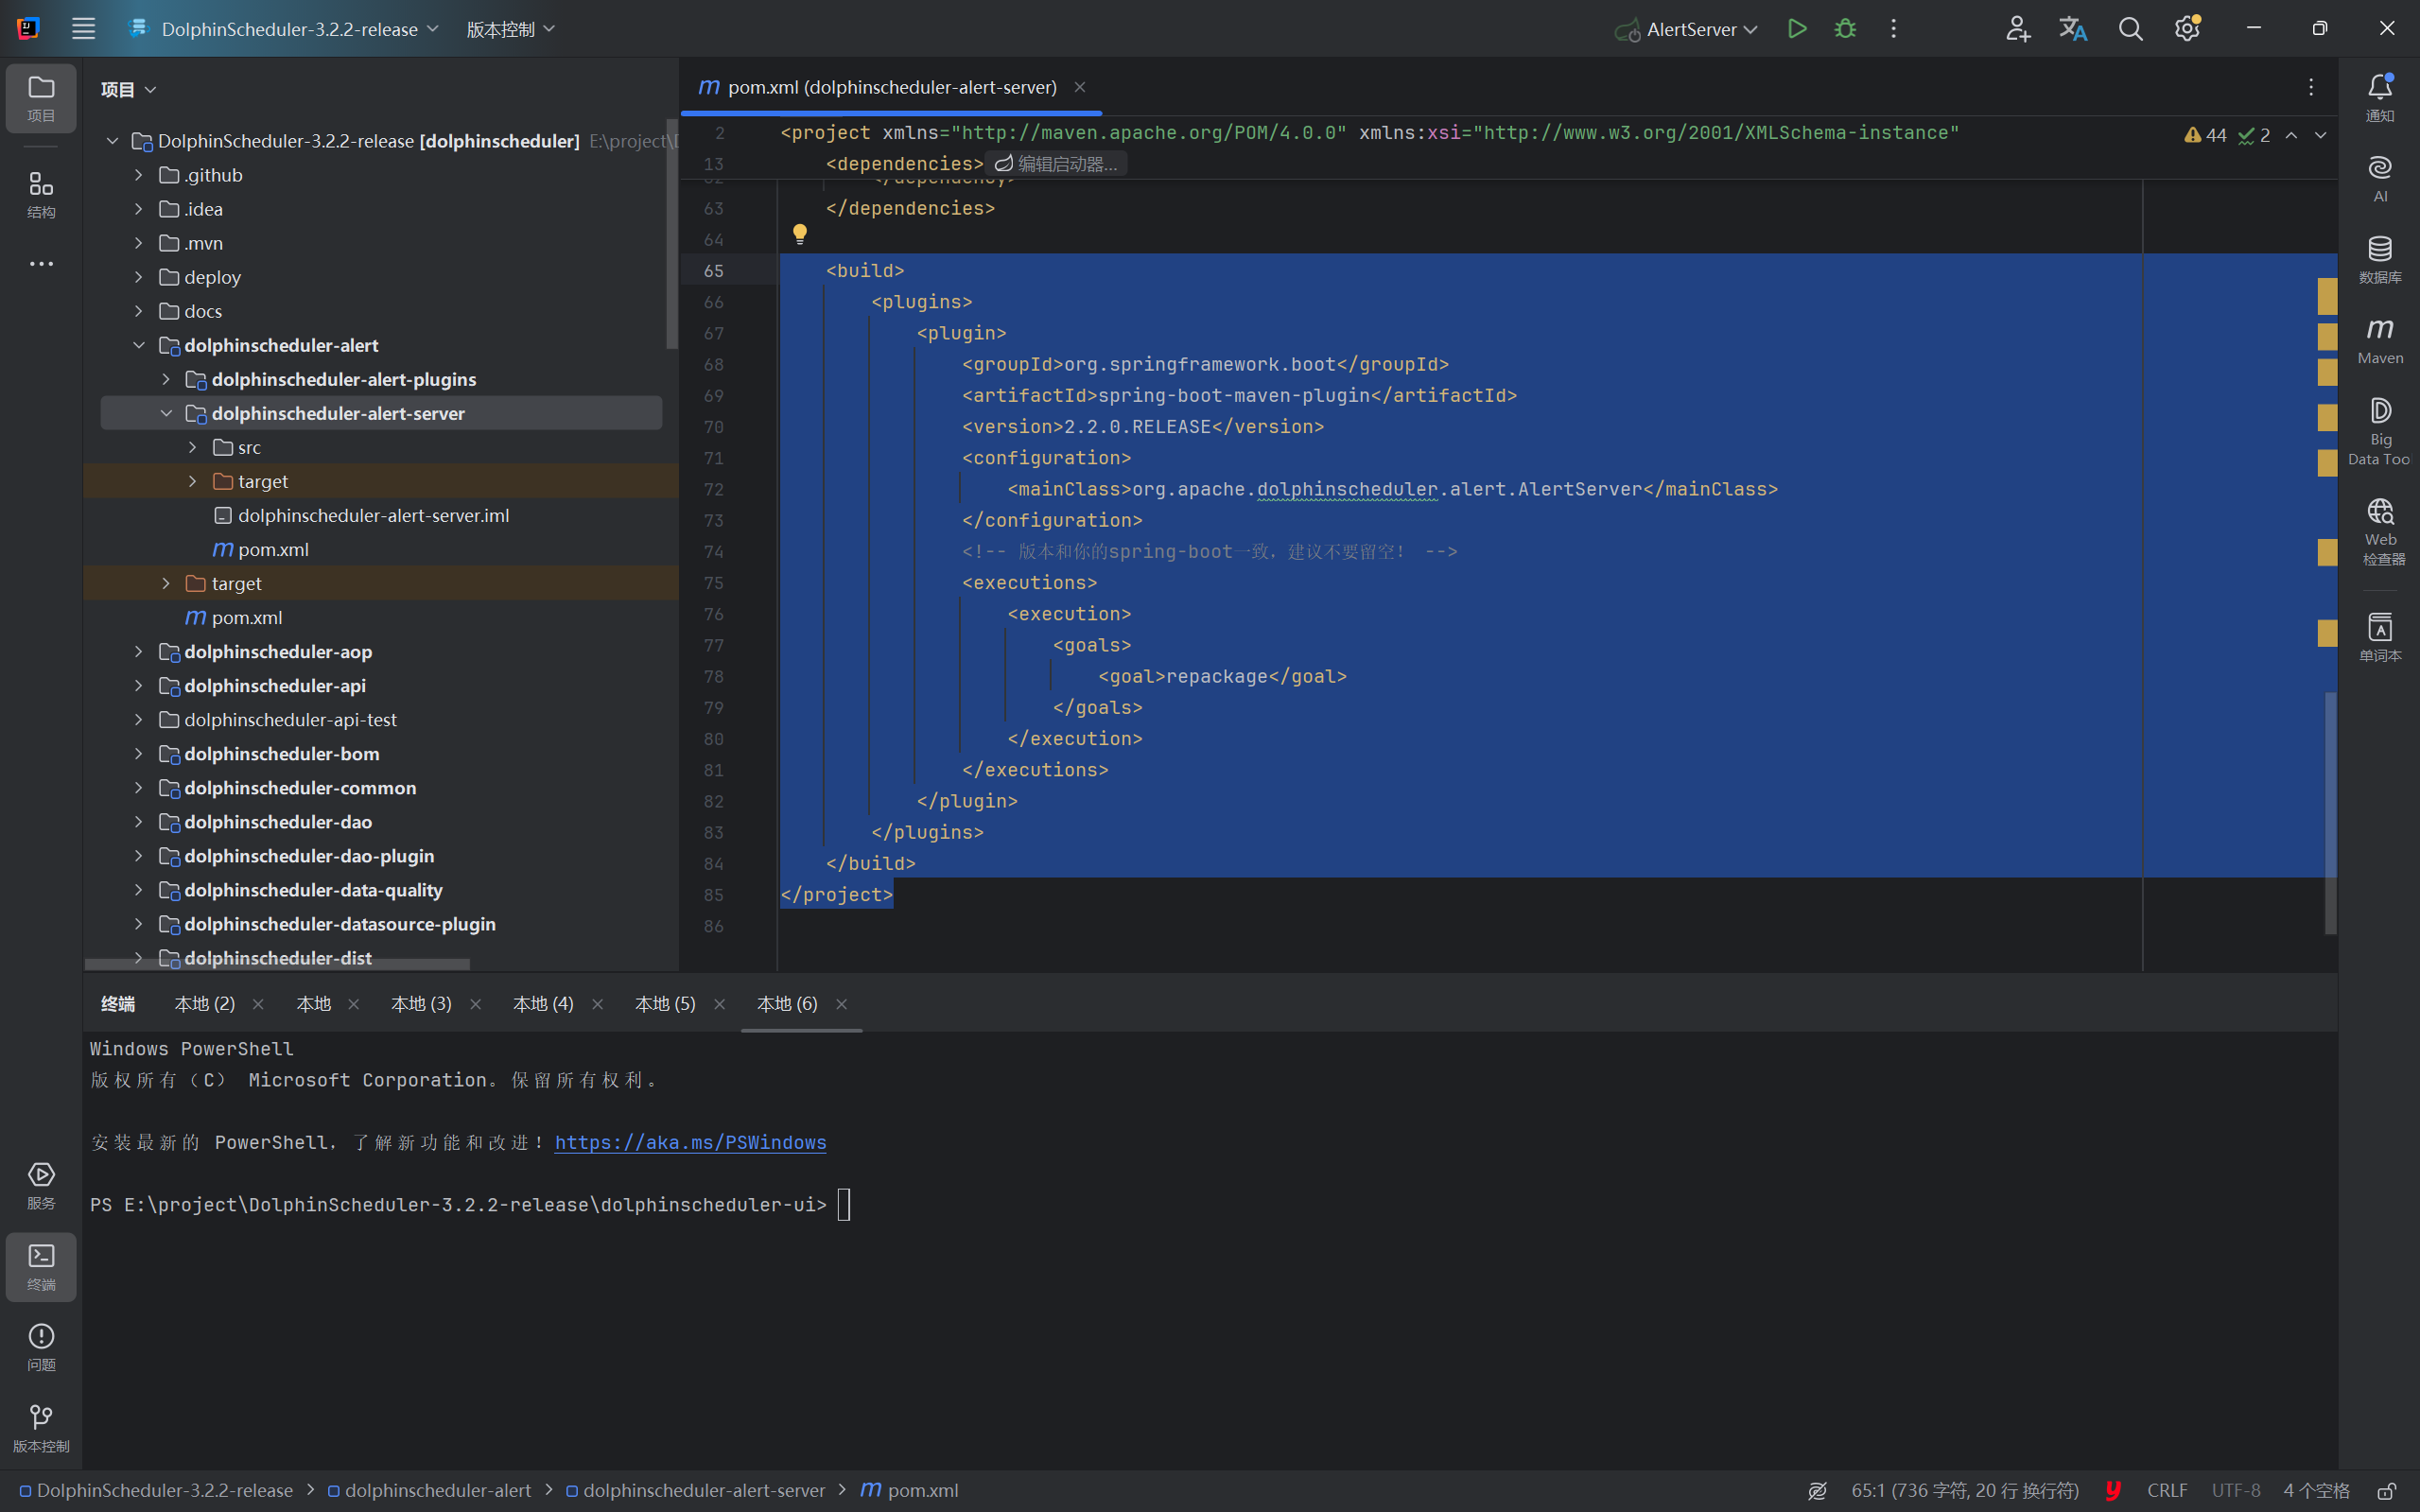Image resolution: width=2420 pixels, height=1512 pixels.
Task: Collapse the dolphinscheduler-alert-server folder
Action: [x=166, y=414]
